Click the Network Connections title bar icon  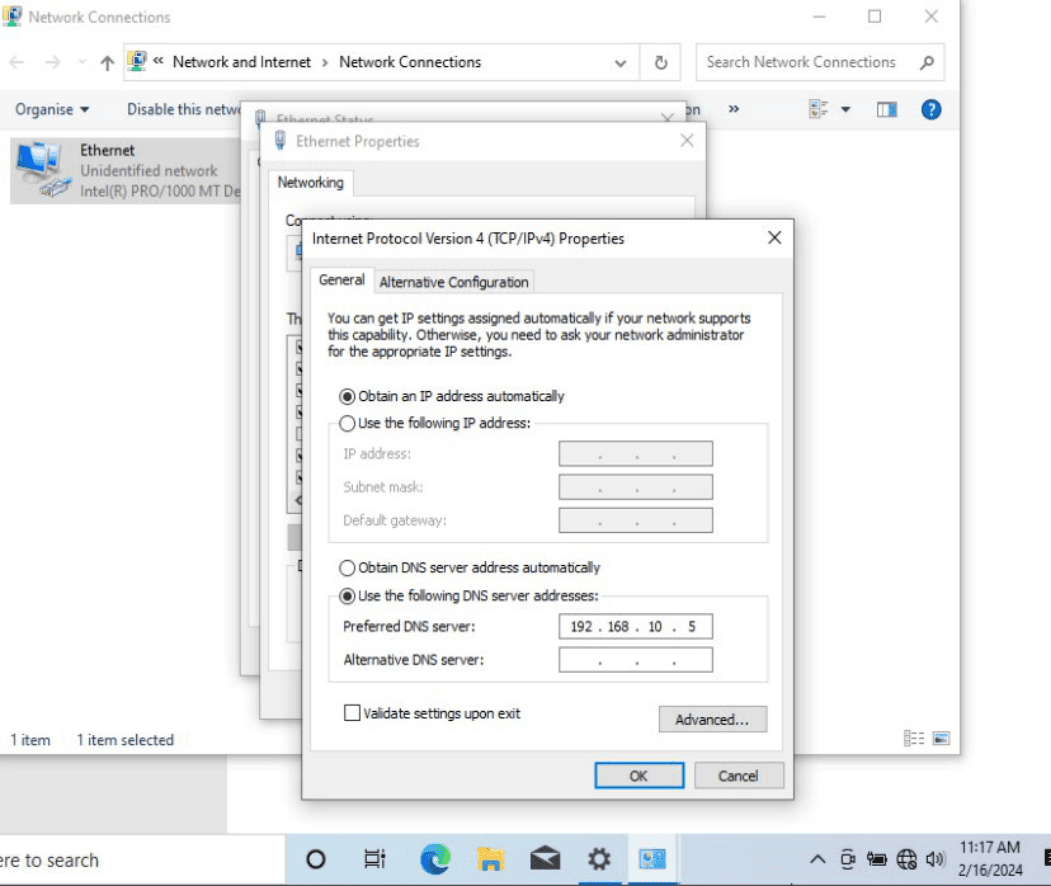tap(12, 16)
